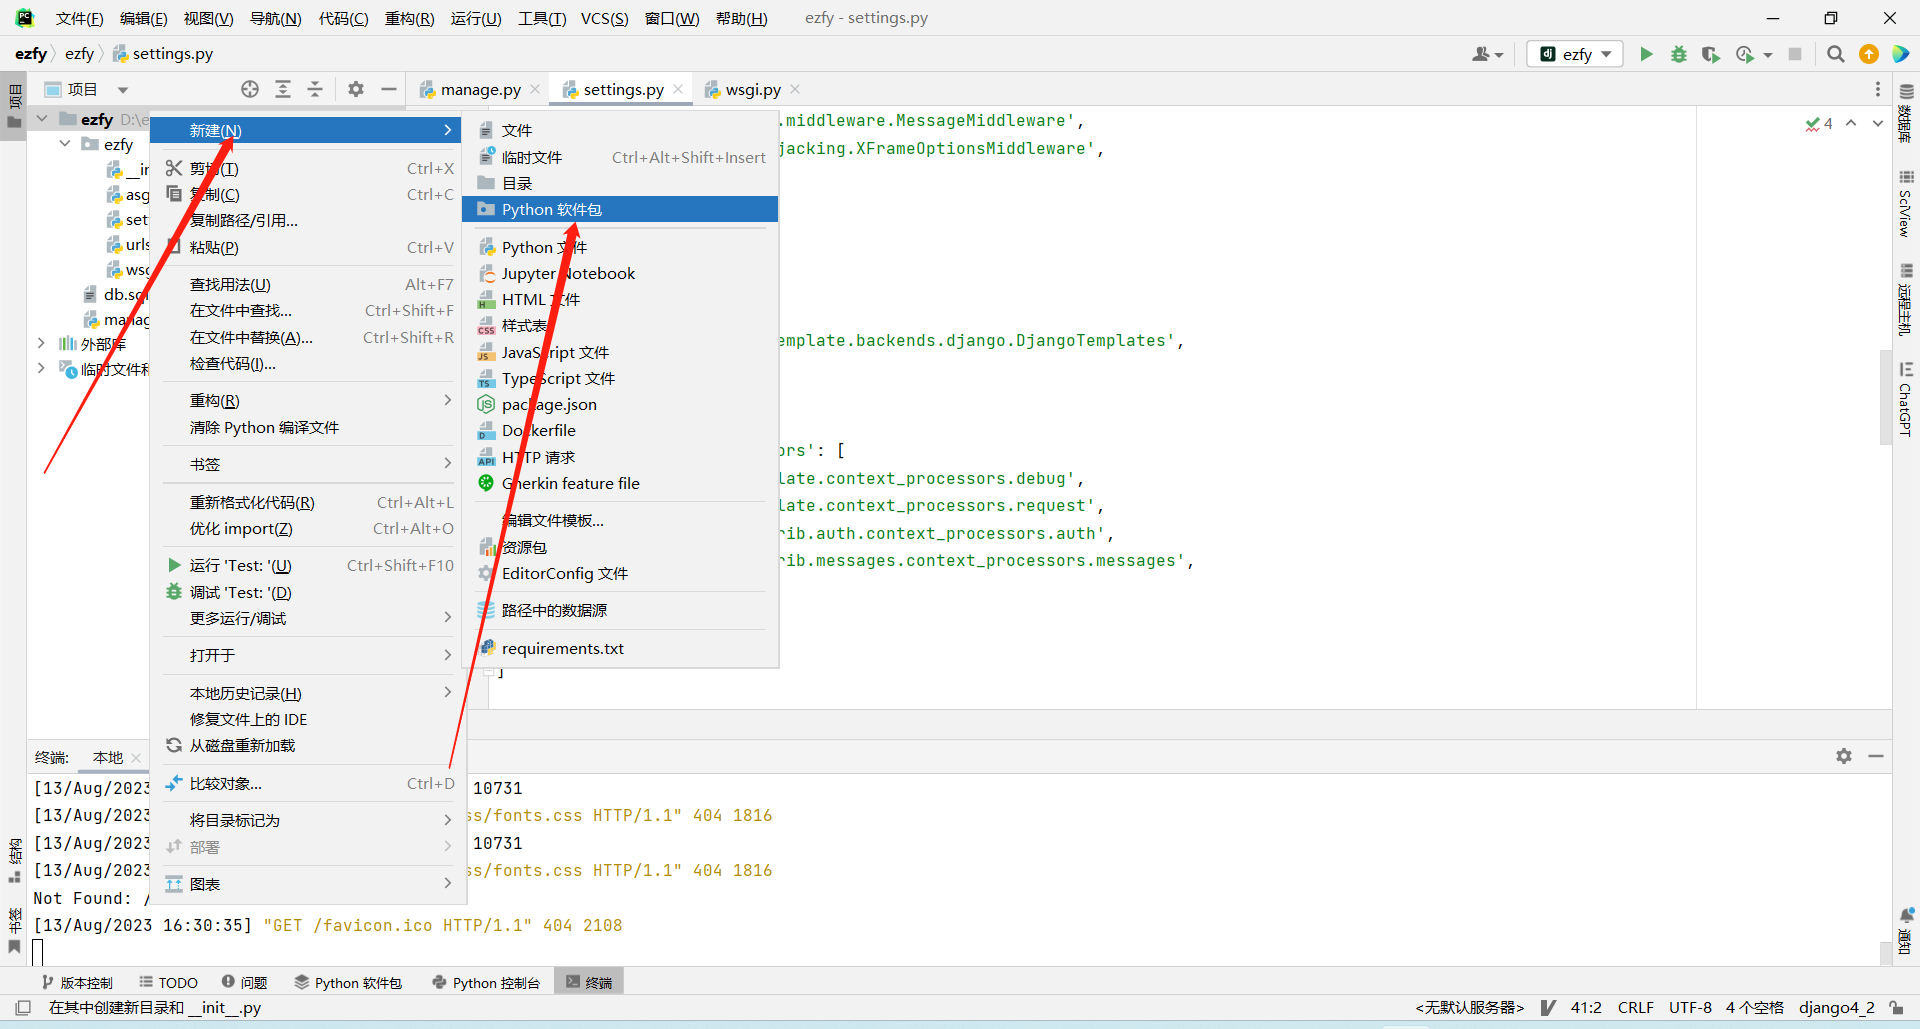Open the ChatGPT side panel
The image size is (1920, 1029).
pyautogui.click(x=1906, y=400)
